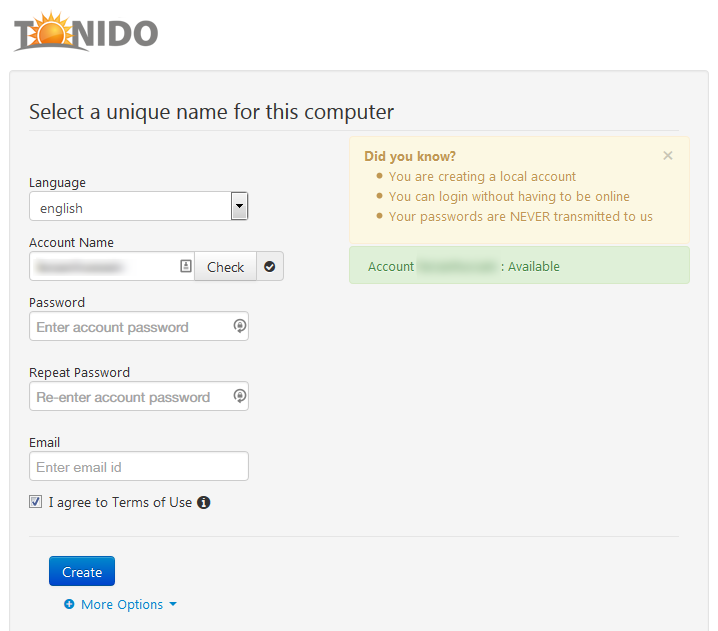Click the ': Available' status text
Screen dimensions: 718x631
pyautogui.click(x=530, y=267)
